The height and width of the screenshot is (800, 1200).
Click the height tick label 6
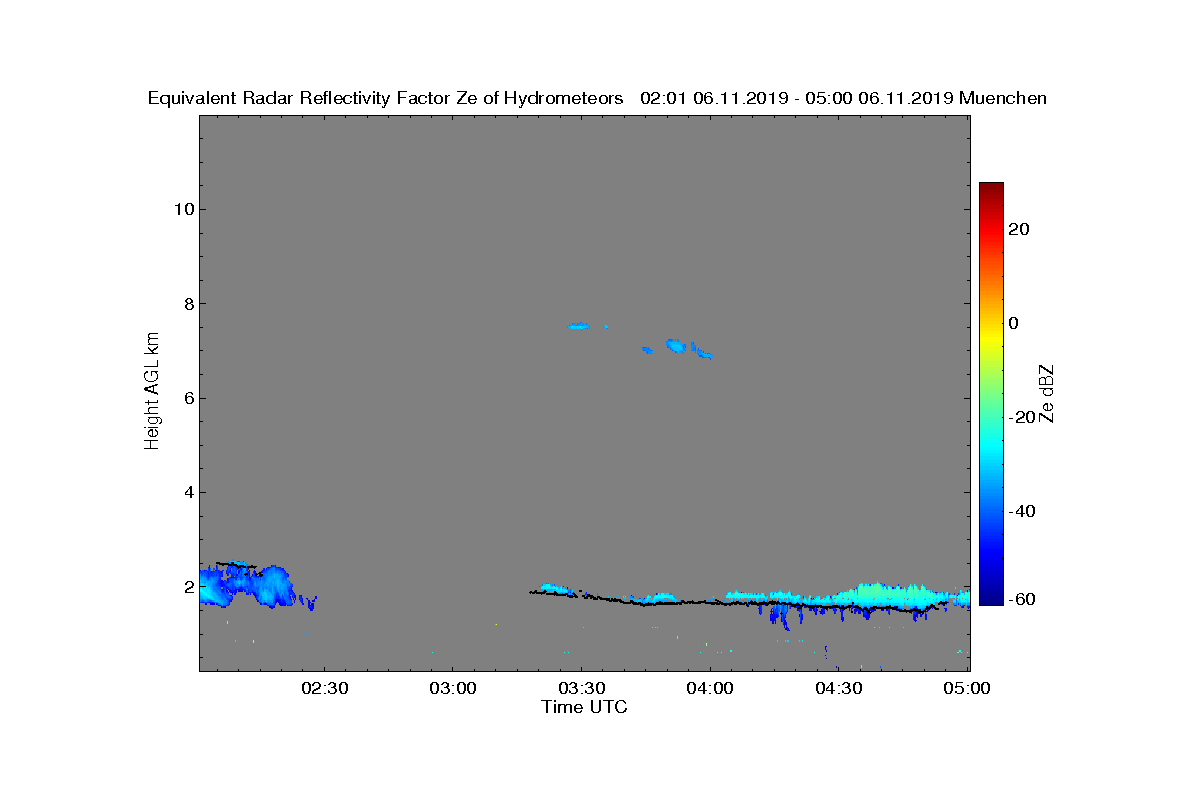[187, 398]
